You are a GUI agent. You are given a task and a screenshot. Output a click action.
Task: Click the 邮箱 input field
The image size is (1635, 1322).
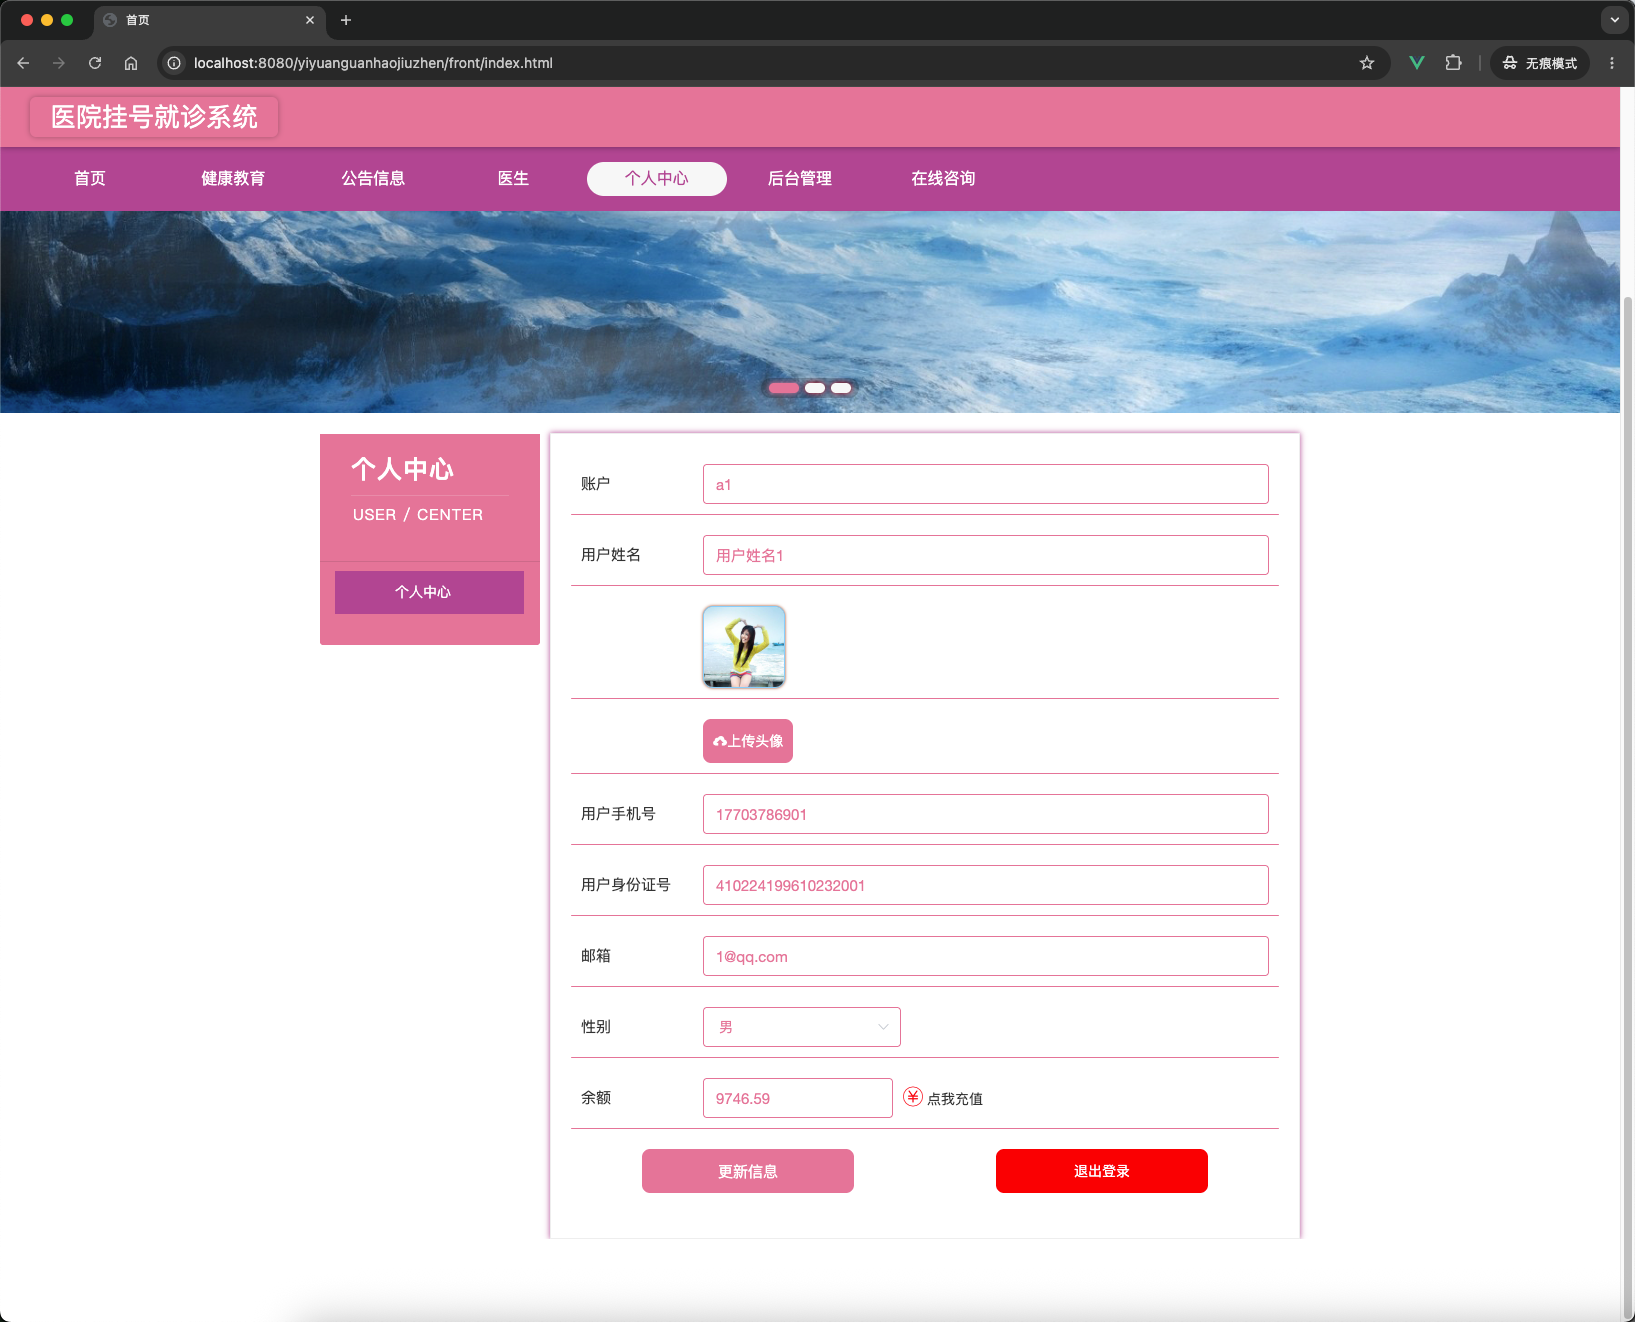[985, 956]
